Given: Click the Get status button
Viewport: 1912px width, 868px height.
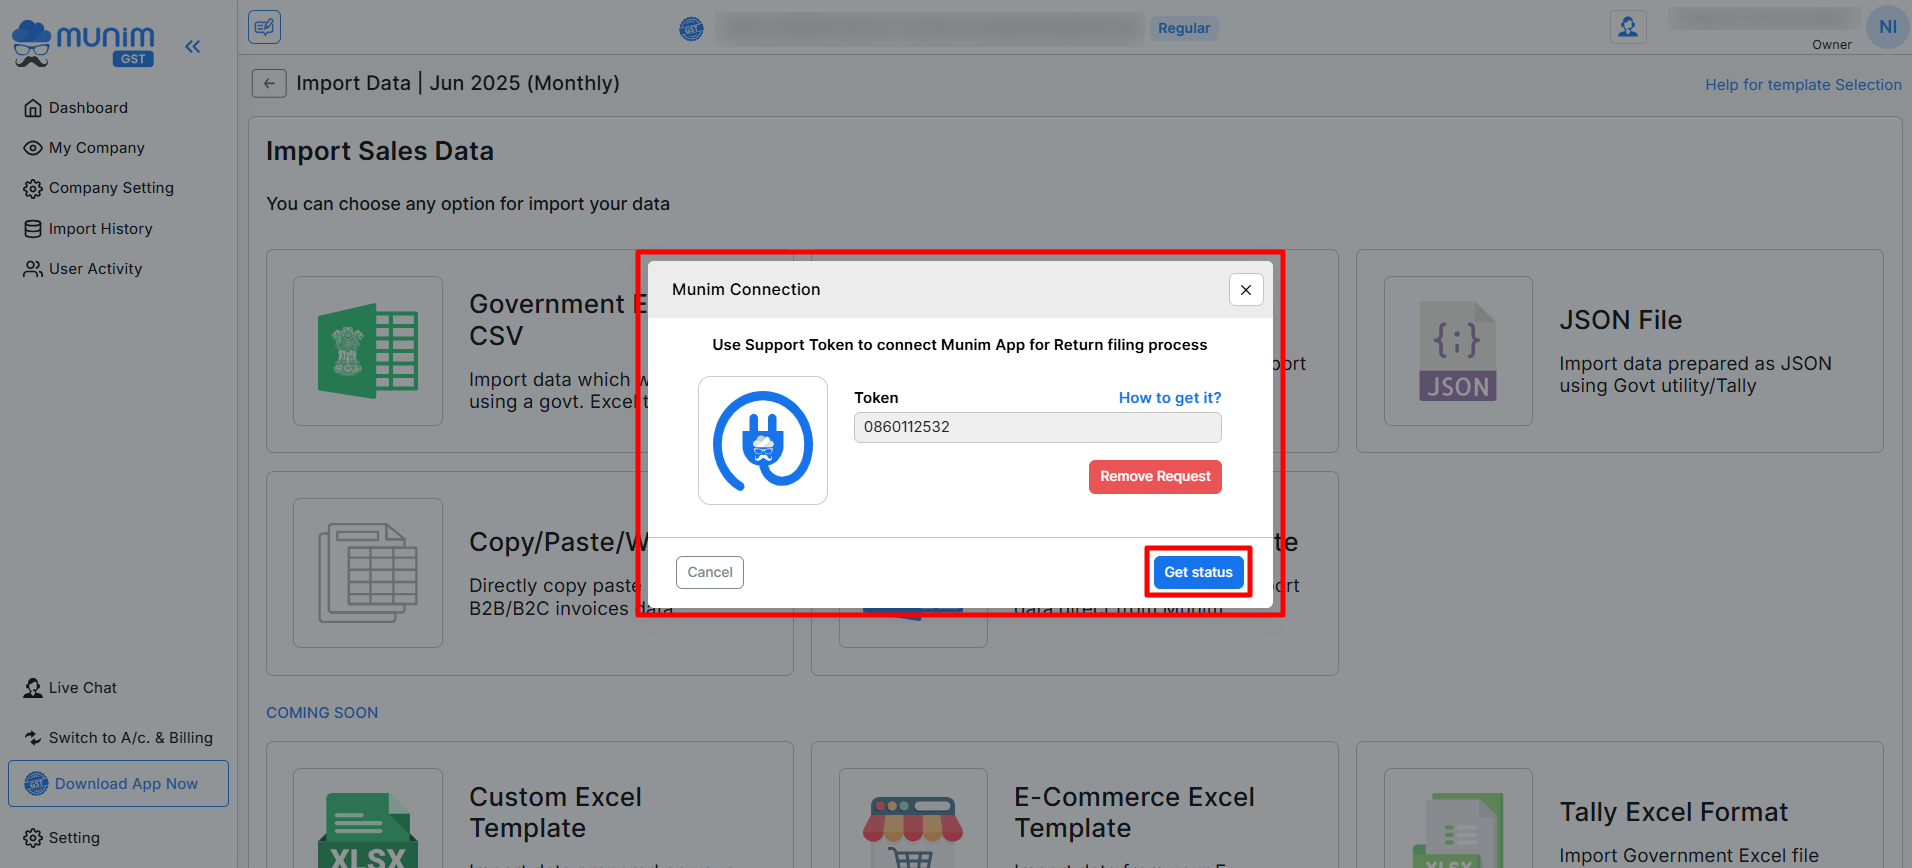Looking at the screenshot, I should 1198,572.
